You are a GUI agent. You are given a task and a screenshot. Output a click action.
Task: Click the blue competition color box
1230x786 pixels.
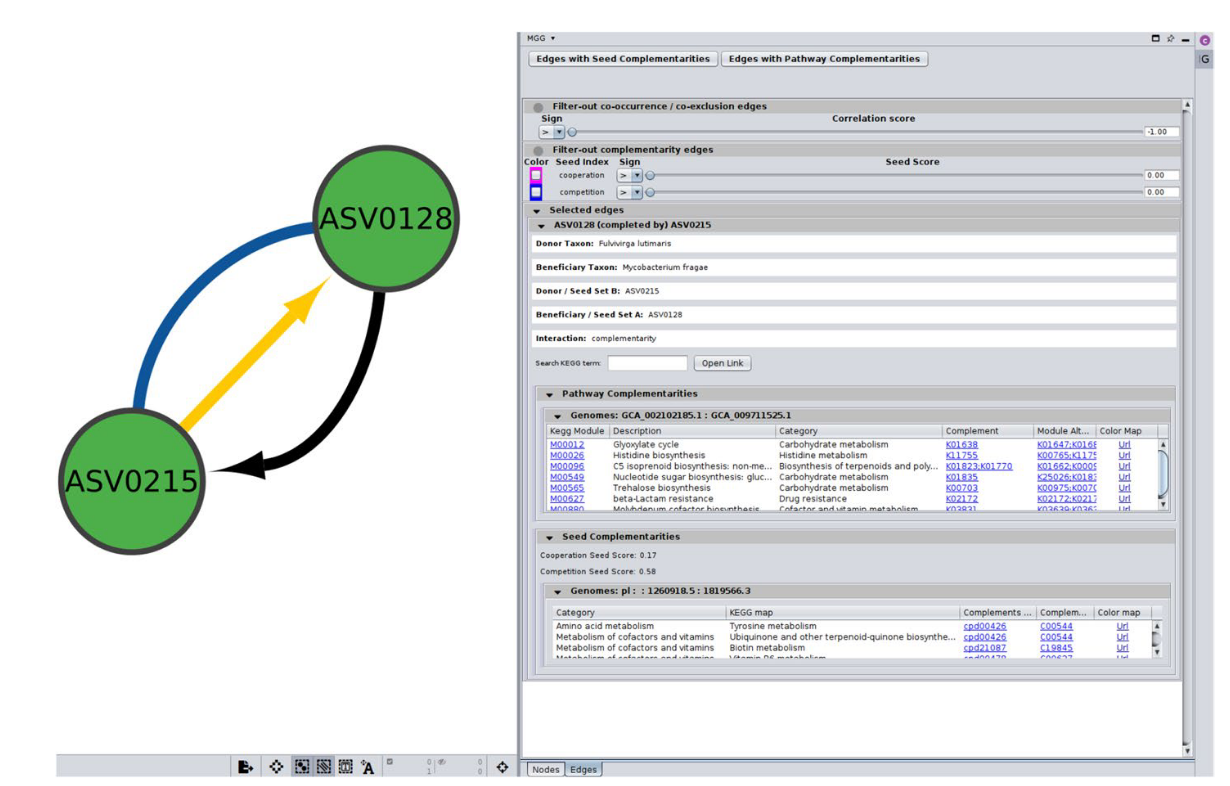[x=536, y=192]
